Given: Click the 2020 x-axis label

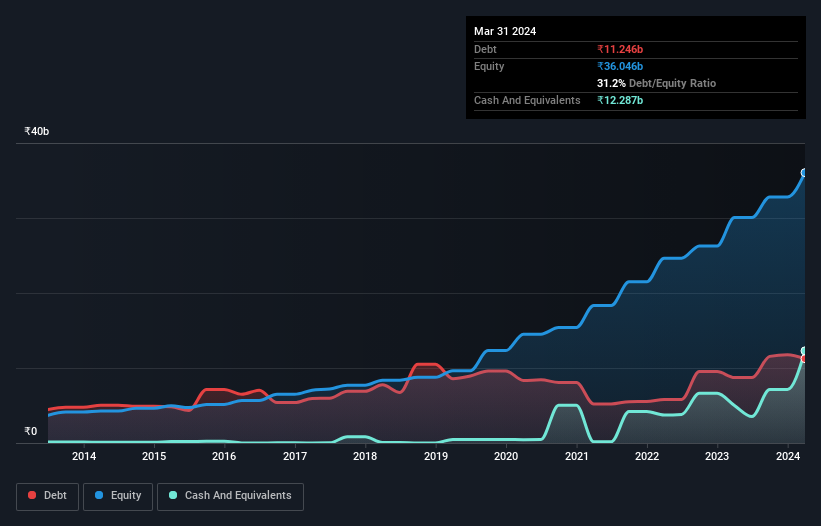Looking at the screenshot, I should [506, 456].
